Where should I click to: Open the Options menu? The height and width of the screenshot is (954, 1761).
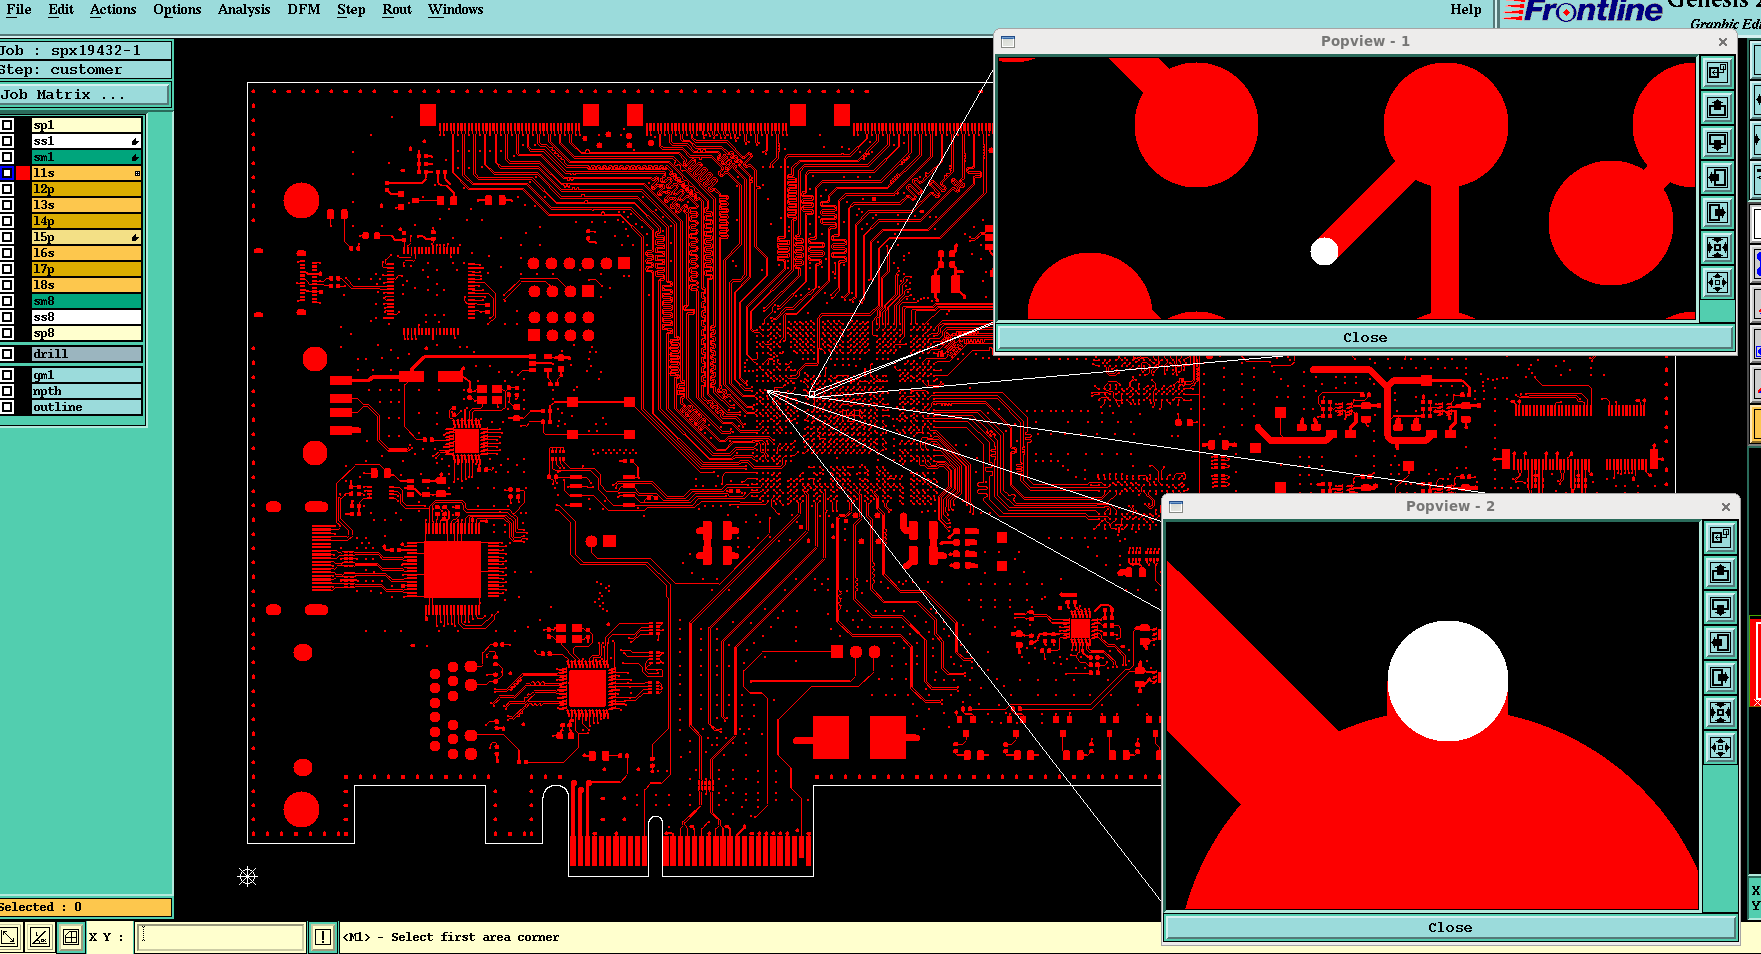pos(177,10)
